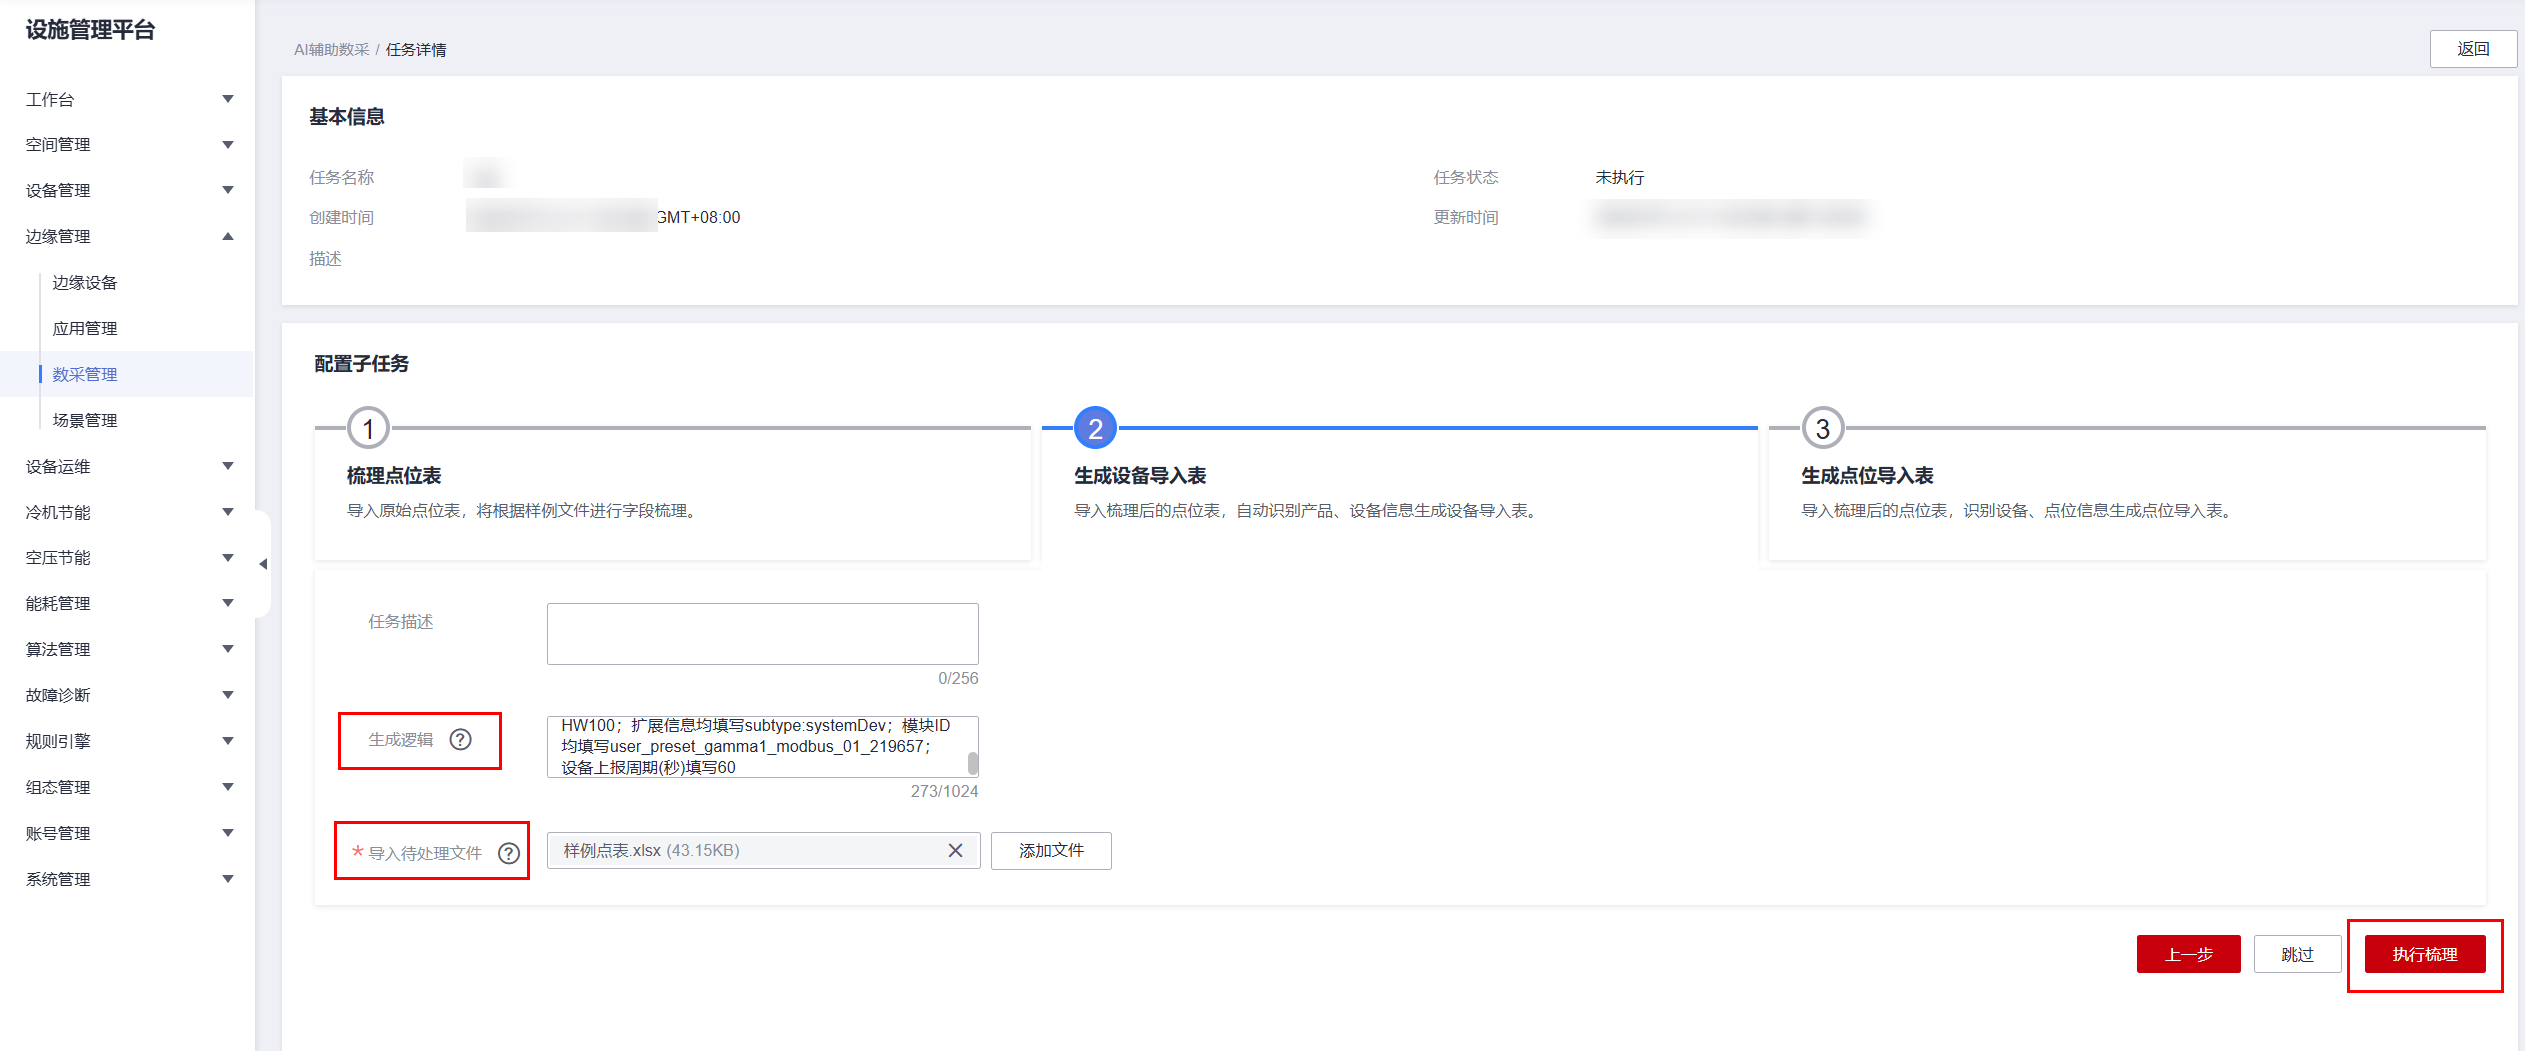Select step 2 circle 生成设备导入表
The width and height of the screenshot is (2525, 1051).
(1095, 429)
